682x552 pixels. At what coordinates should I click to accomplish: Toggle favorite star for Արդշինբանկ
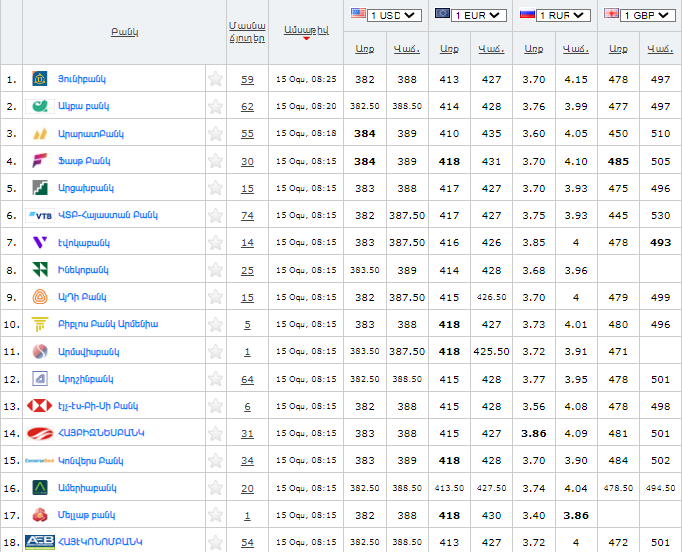[x=215, y=379]
